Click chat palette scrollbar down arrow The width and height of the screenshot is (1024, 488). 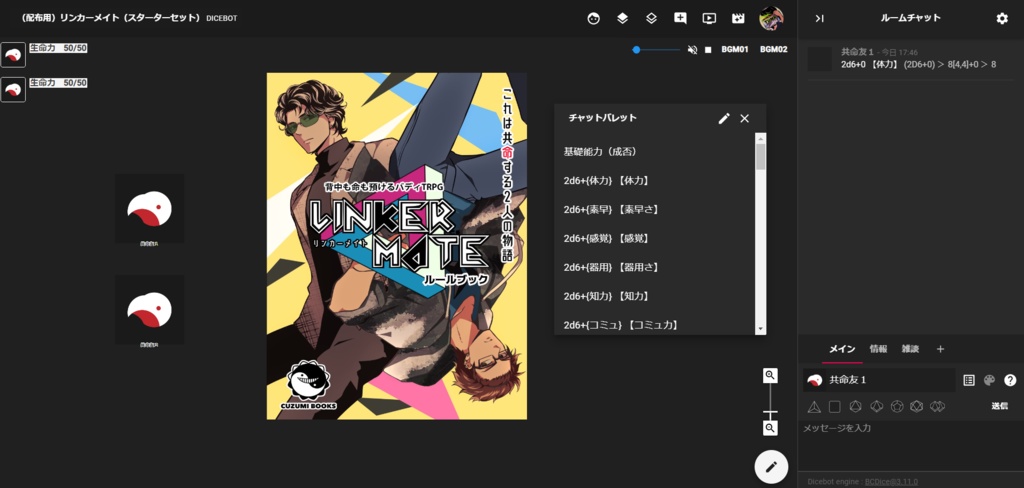tap(760, 329)
